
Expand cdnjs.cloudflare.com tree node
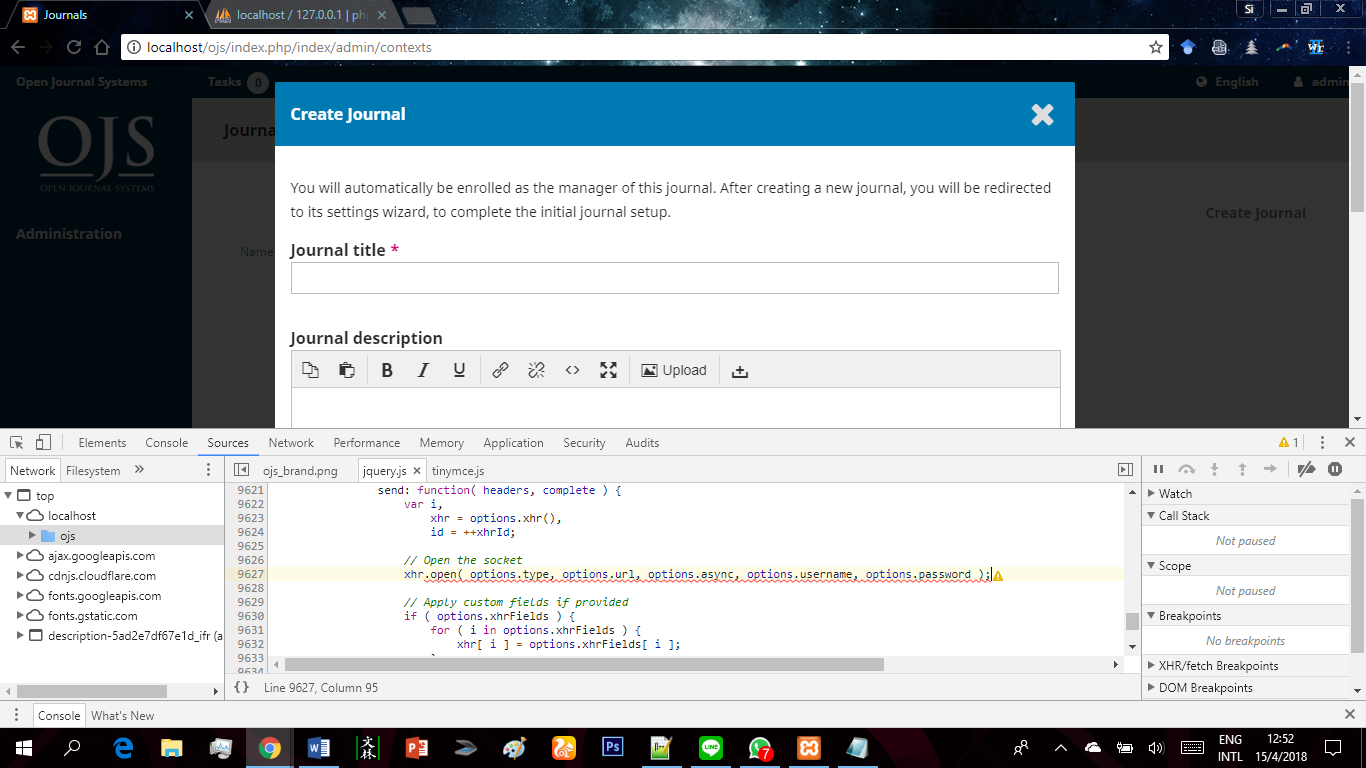coord(21,576)
